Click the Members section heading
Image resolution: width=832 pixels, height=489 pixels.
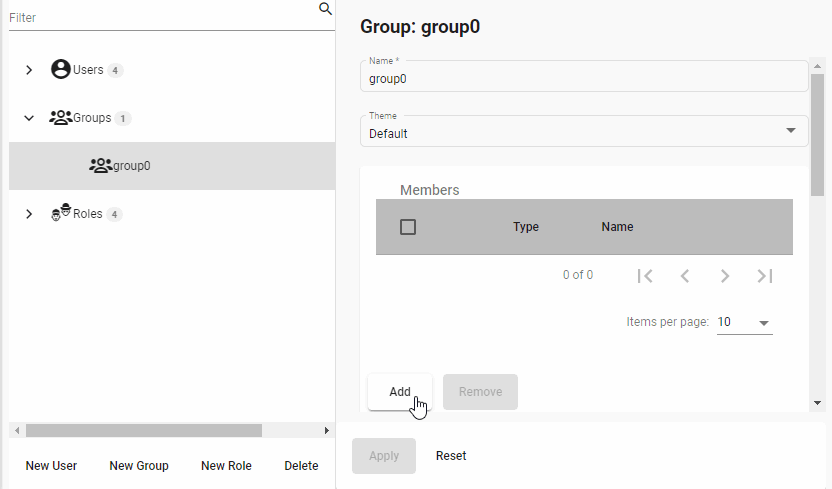(x=430, y=190)
